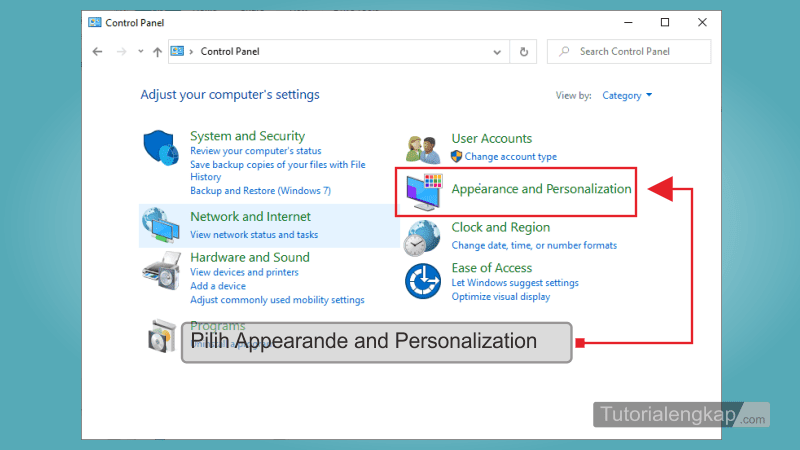Open System and Security category
The image size is (800, 450).
247,136
